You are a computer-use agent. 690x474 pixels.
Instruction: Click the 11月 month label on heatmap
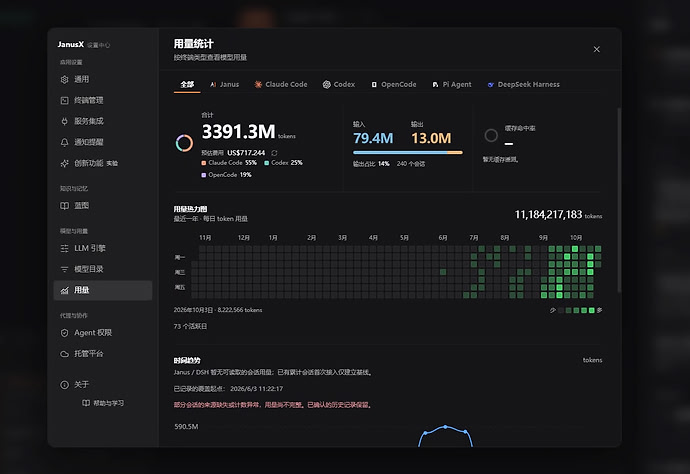pyautogui.click(x=205, y=238)
